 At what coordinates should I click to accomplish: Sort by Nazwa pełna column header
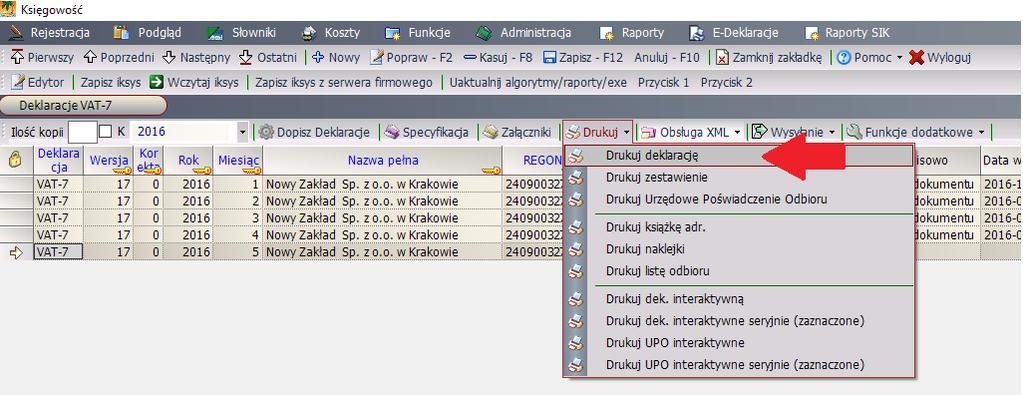coord(383,160)
